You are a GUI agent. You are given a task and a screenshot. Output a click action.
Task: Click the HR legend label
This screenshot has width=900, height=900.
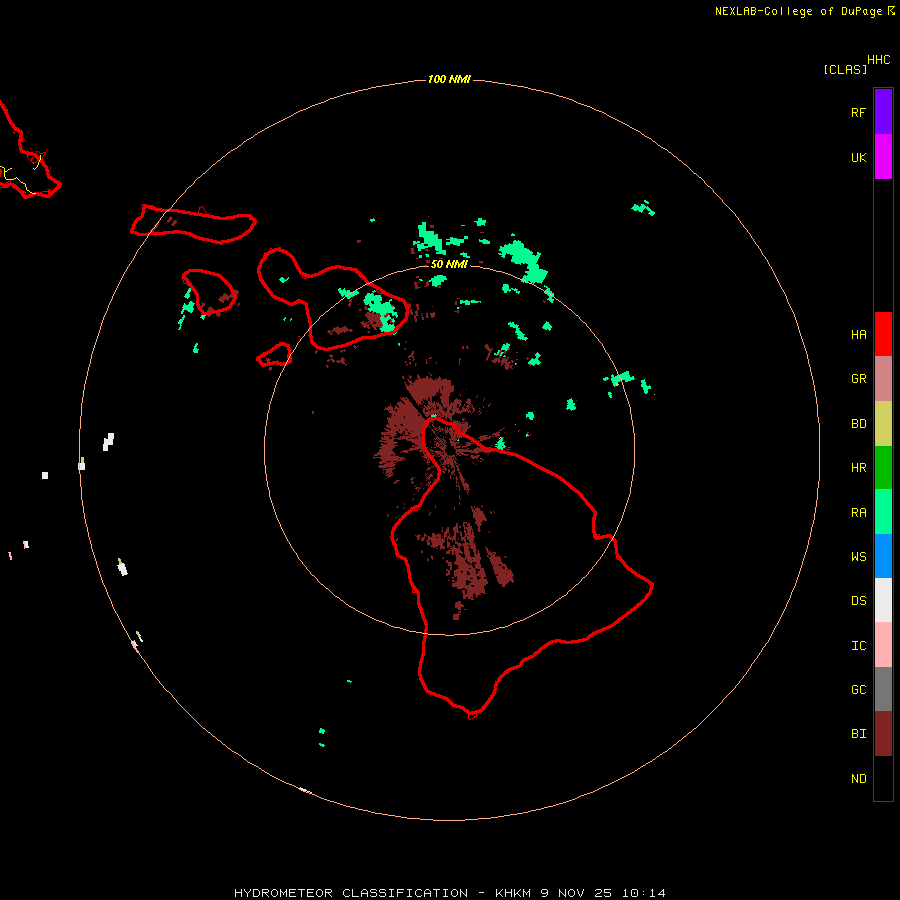858,468
